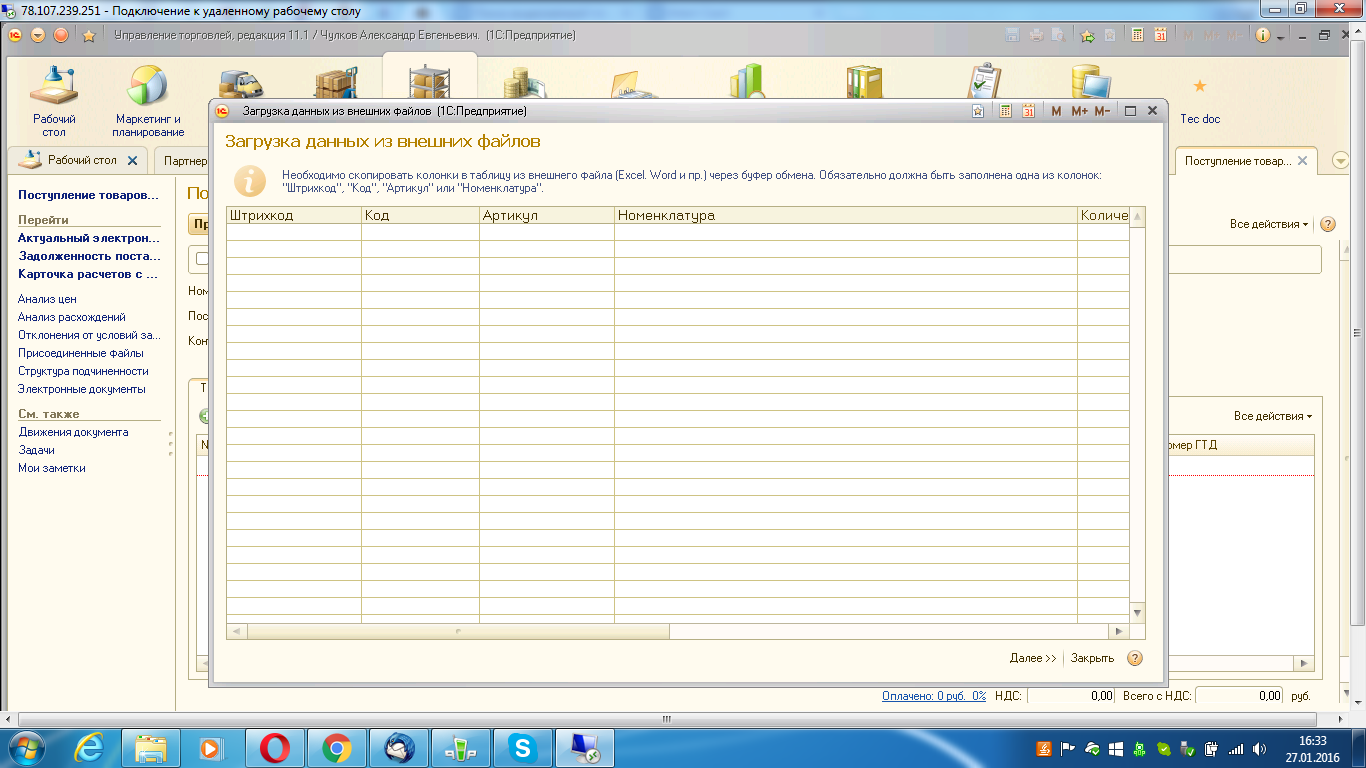Open Маркетинг и планирование section

tap(148, 87)
